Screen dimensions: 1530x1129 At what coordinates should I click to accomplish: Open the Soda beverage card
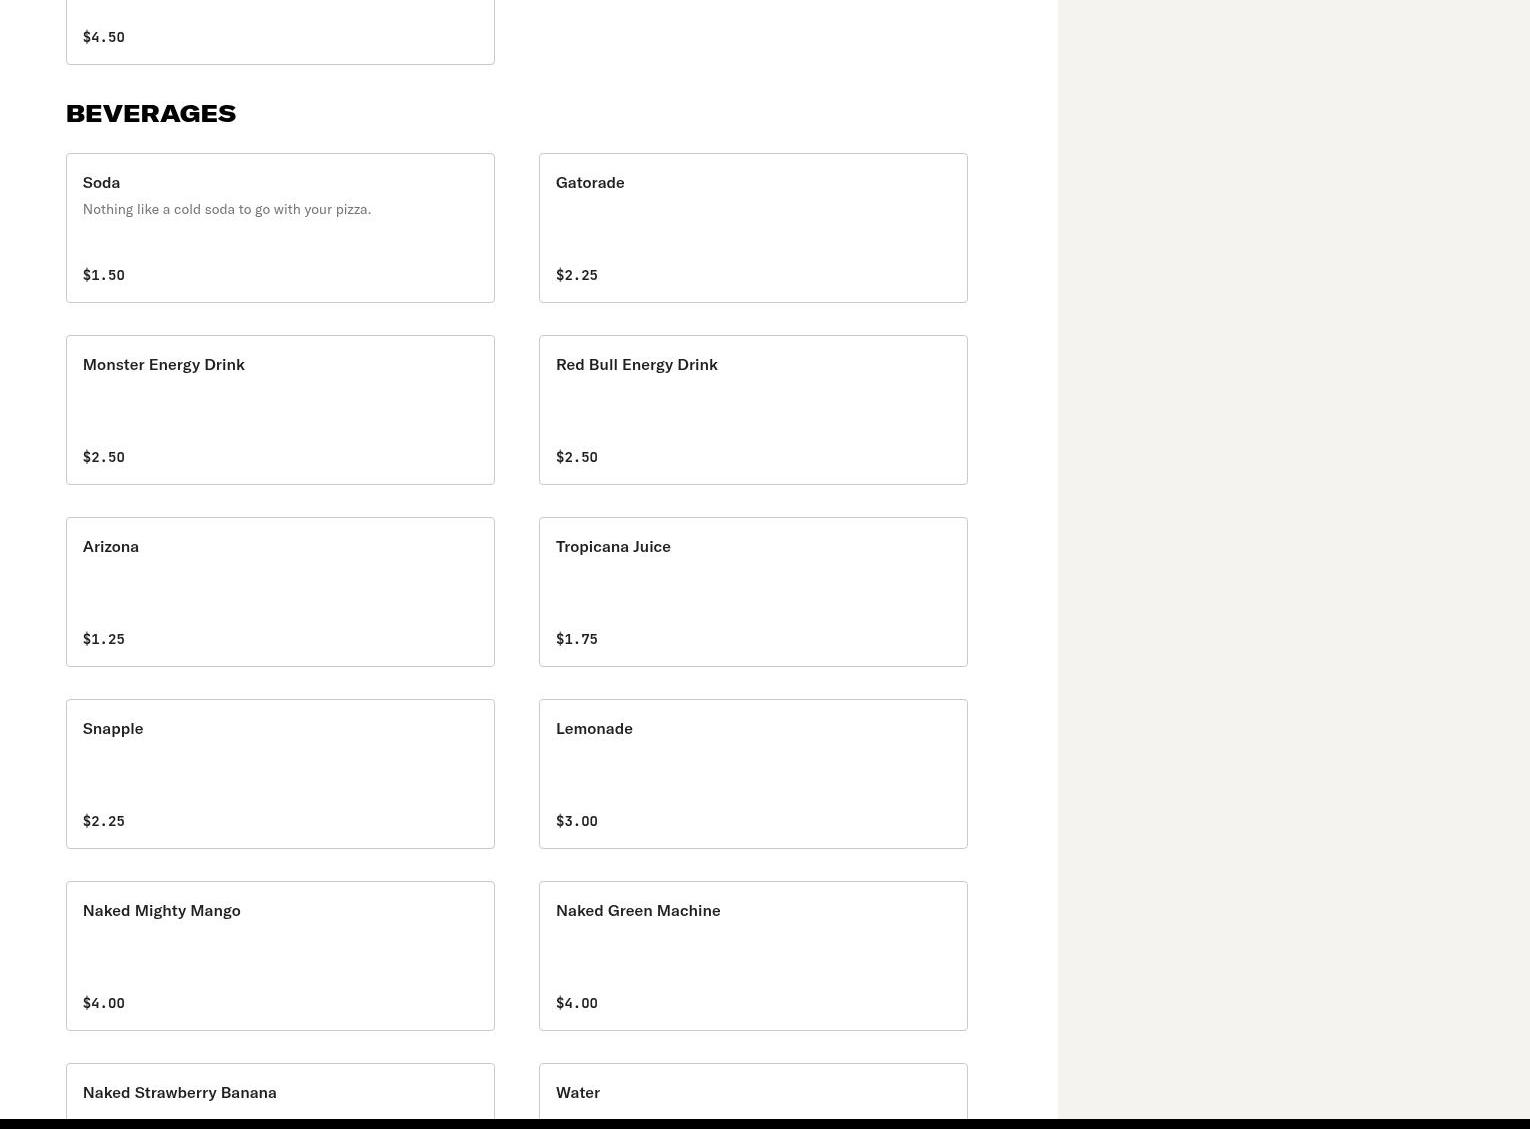(280, 228)
